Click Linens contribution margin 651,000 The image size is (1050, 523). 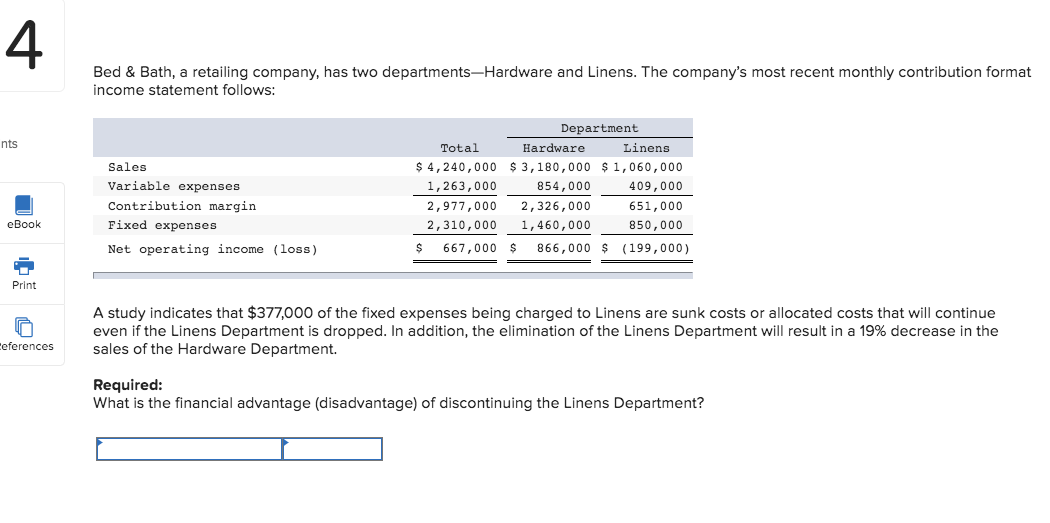[656, 206]
